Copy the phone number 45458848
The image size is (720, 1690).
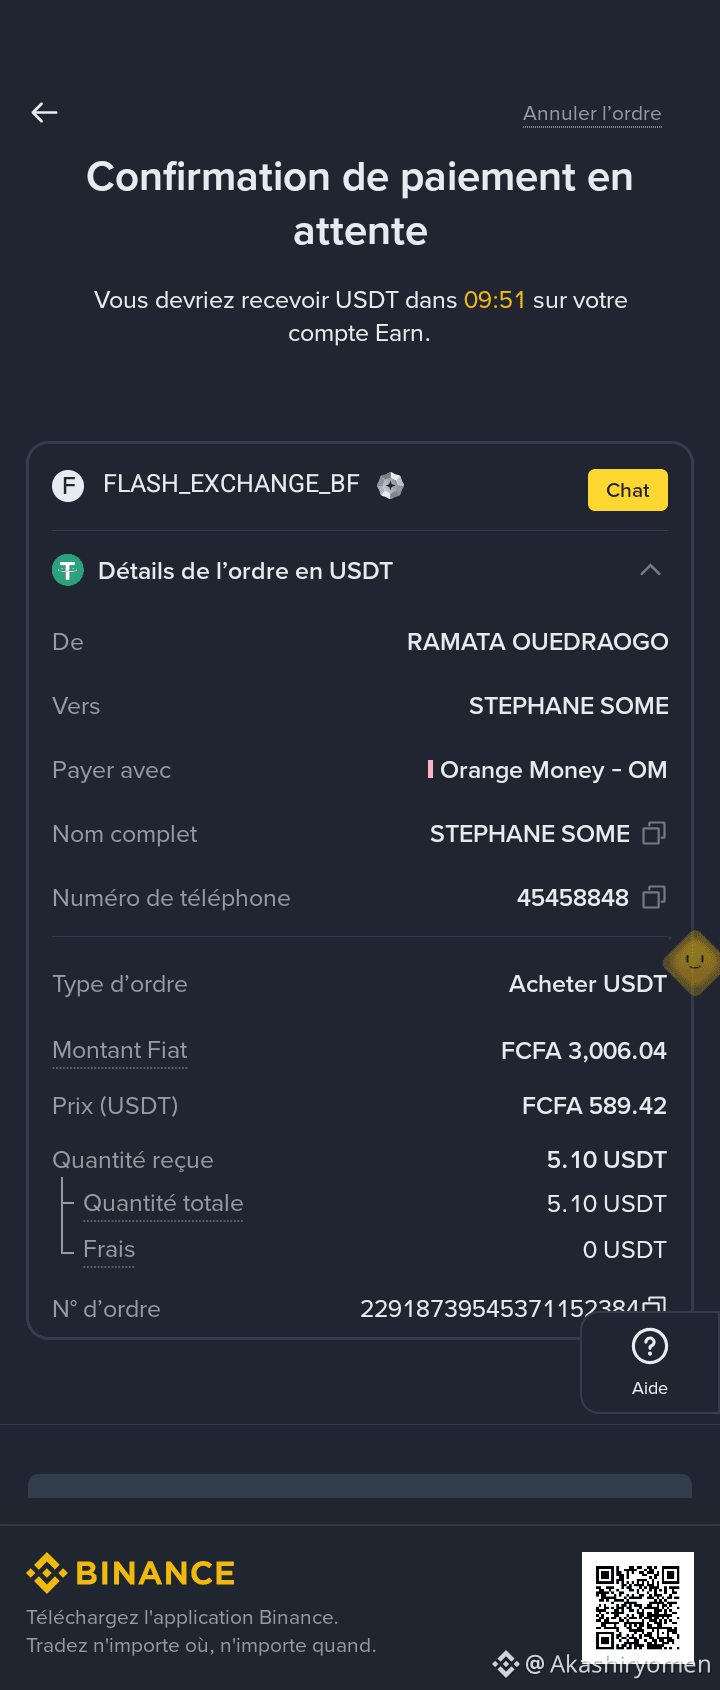coord(654,897)
